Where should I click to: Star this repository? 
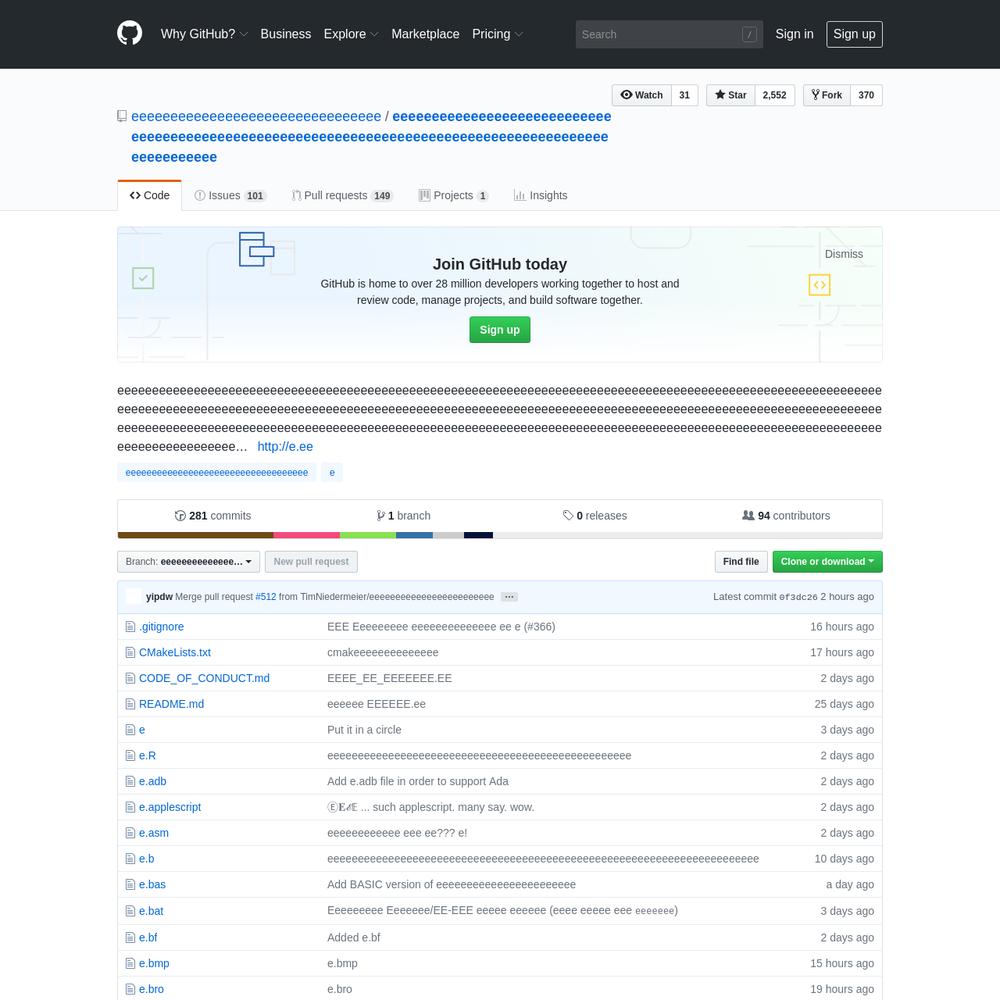pos(731,95)
